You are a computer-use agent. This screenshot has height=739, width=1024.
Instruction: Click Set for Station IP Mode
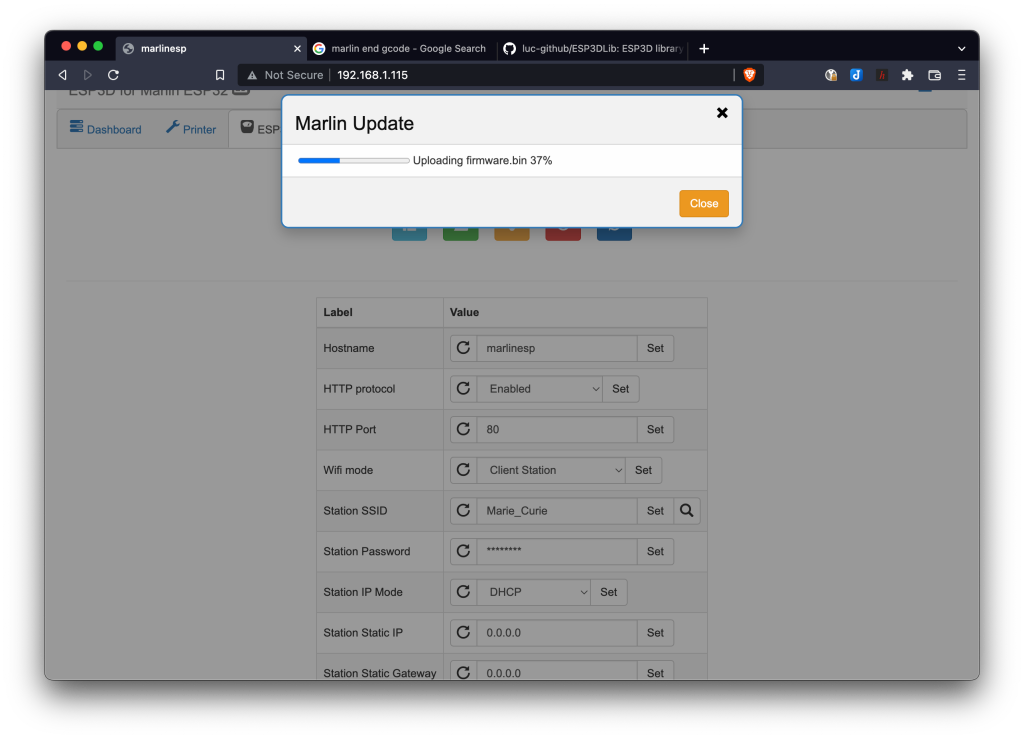[x=609, y=591]
